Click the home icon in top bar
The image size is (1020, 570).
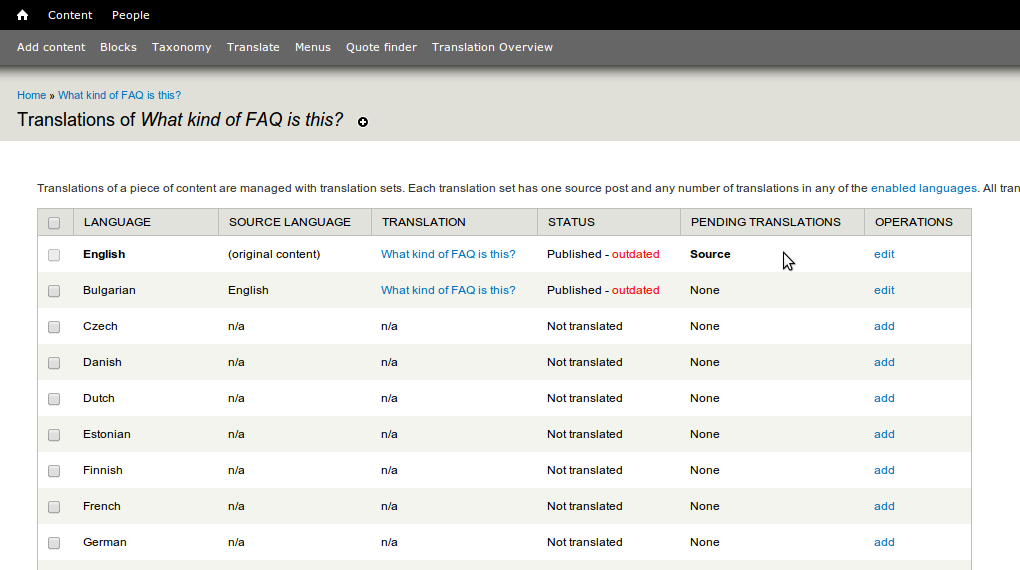coord(22,15)
